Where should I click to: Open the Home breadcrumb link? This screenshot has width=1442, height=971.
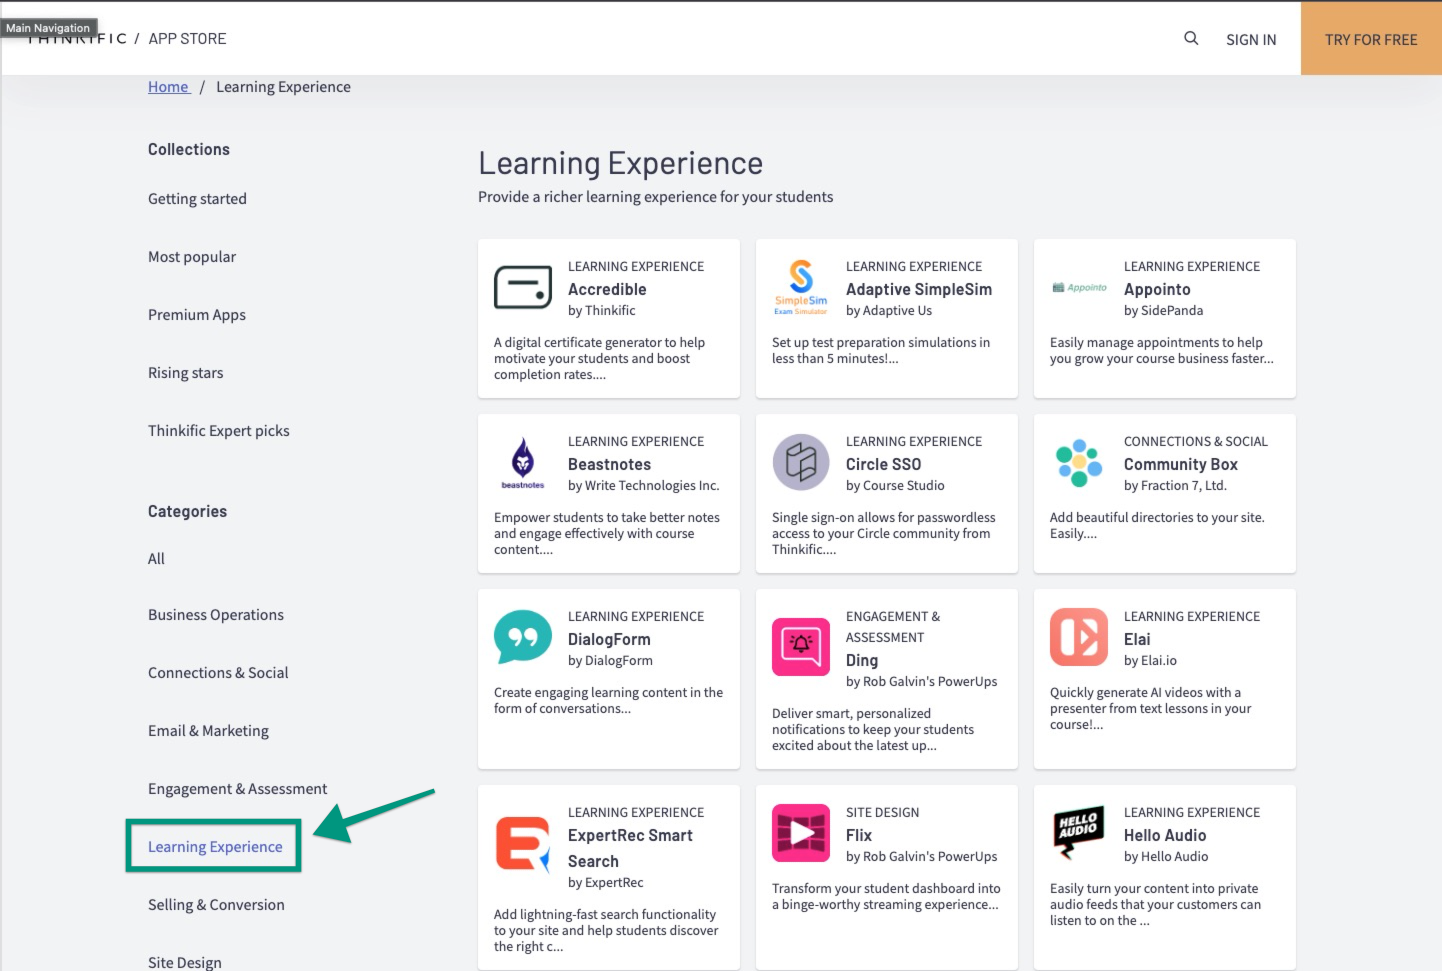167,86
